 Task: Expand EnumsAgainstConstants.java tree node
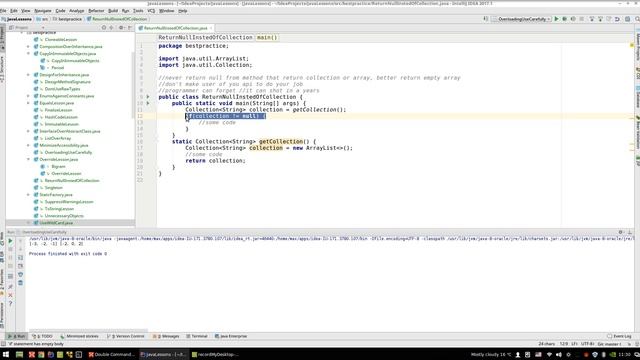pyautogui.click(x=28, y=96)
